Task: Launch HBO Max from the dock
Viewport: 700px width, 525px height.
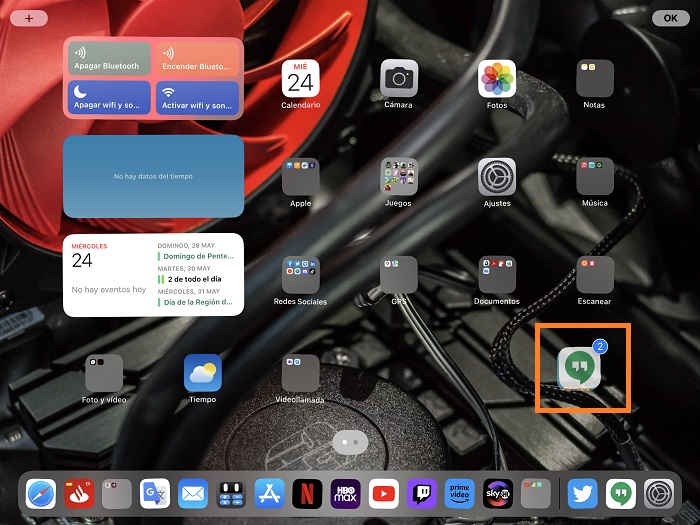Action: (x=346, y=494)
